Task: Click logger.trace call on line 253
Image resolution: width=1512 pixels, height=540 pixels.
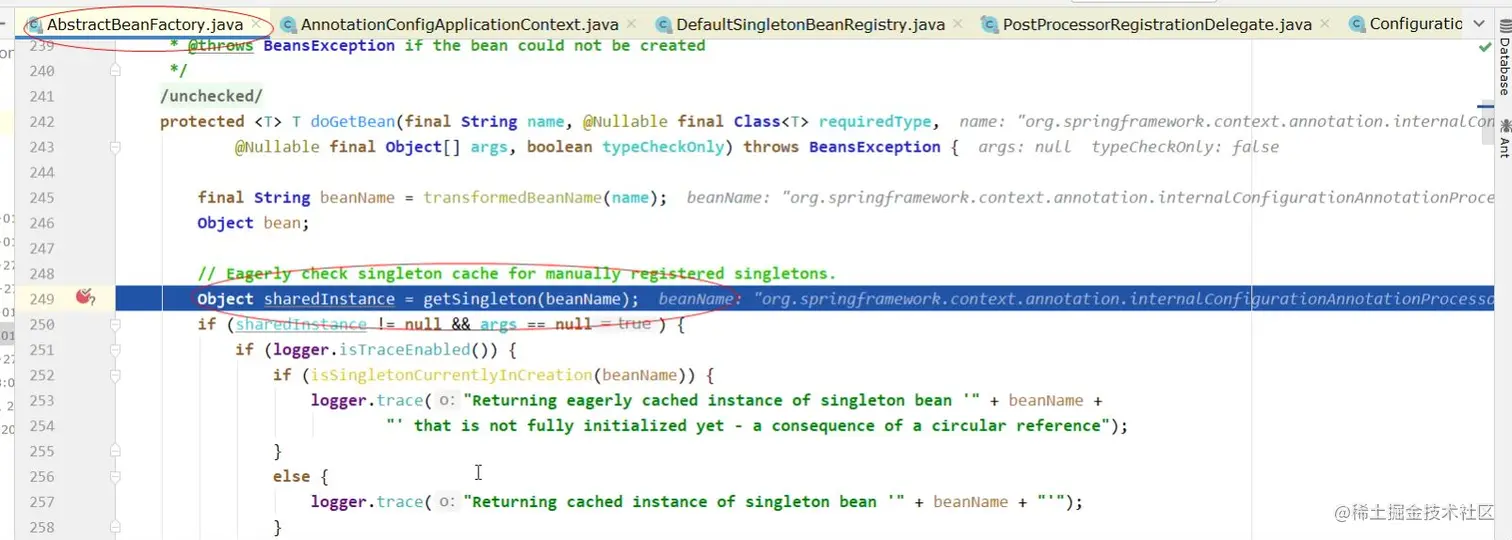Action: coord(369,400)
